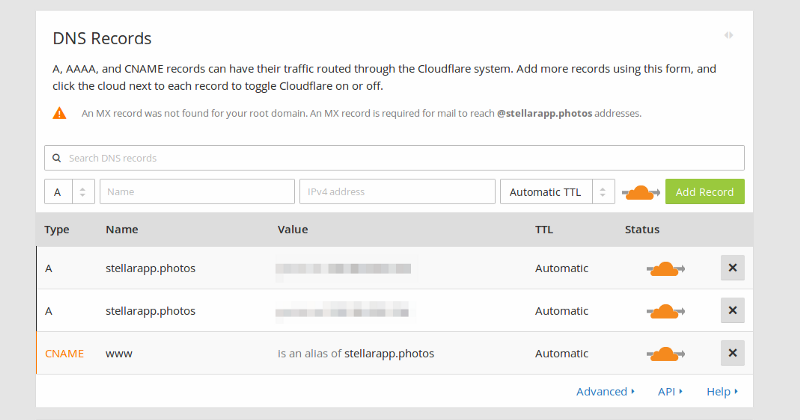The height and width of the screenshot is (420, 800).
Task: Delete the first stellarapp.photos A record
Action: pos(733,268)
